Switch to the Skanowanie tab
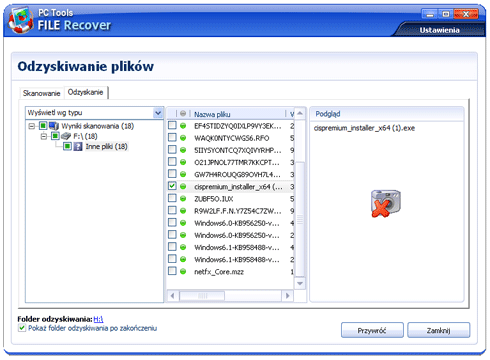 tap(42, 93)
